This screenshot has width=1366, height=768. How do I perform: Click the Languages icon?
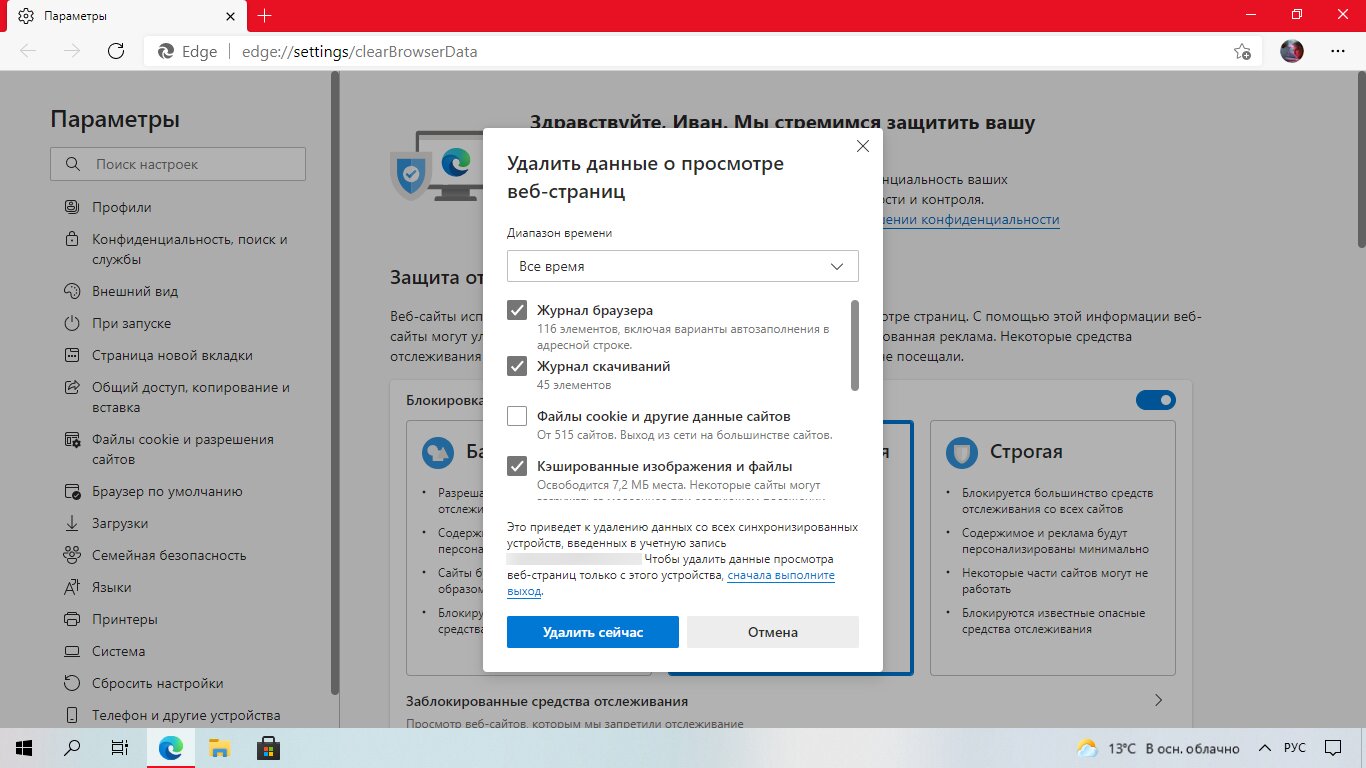(72, 587)
